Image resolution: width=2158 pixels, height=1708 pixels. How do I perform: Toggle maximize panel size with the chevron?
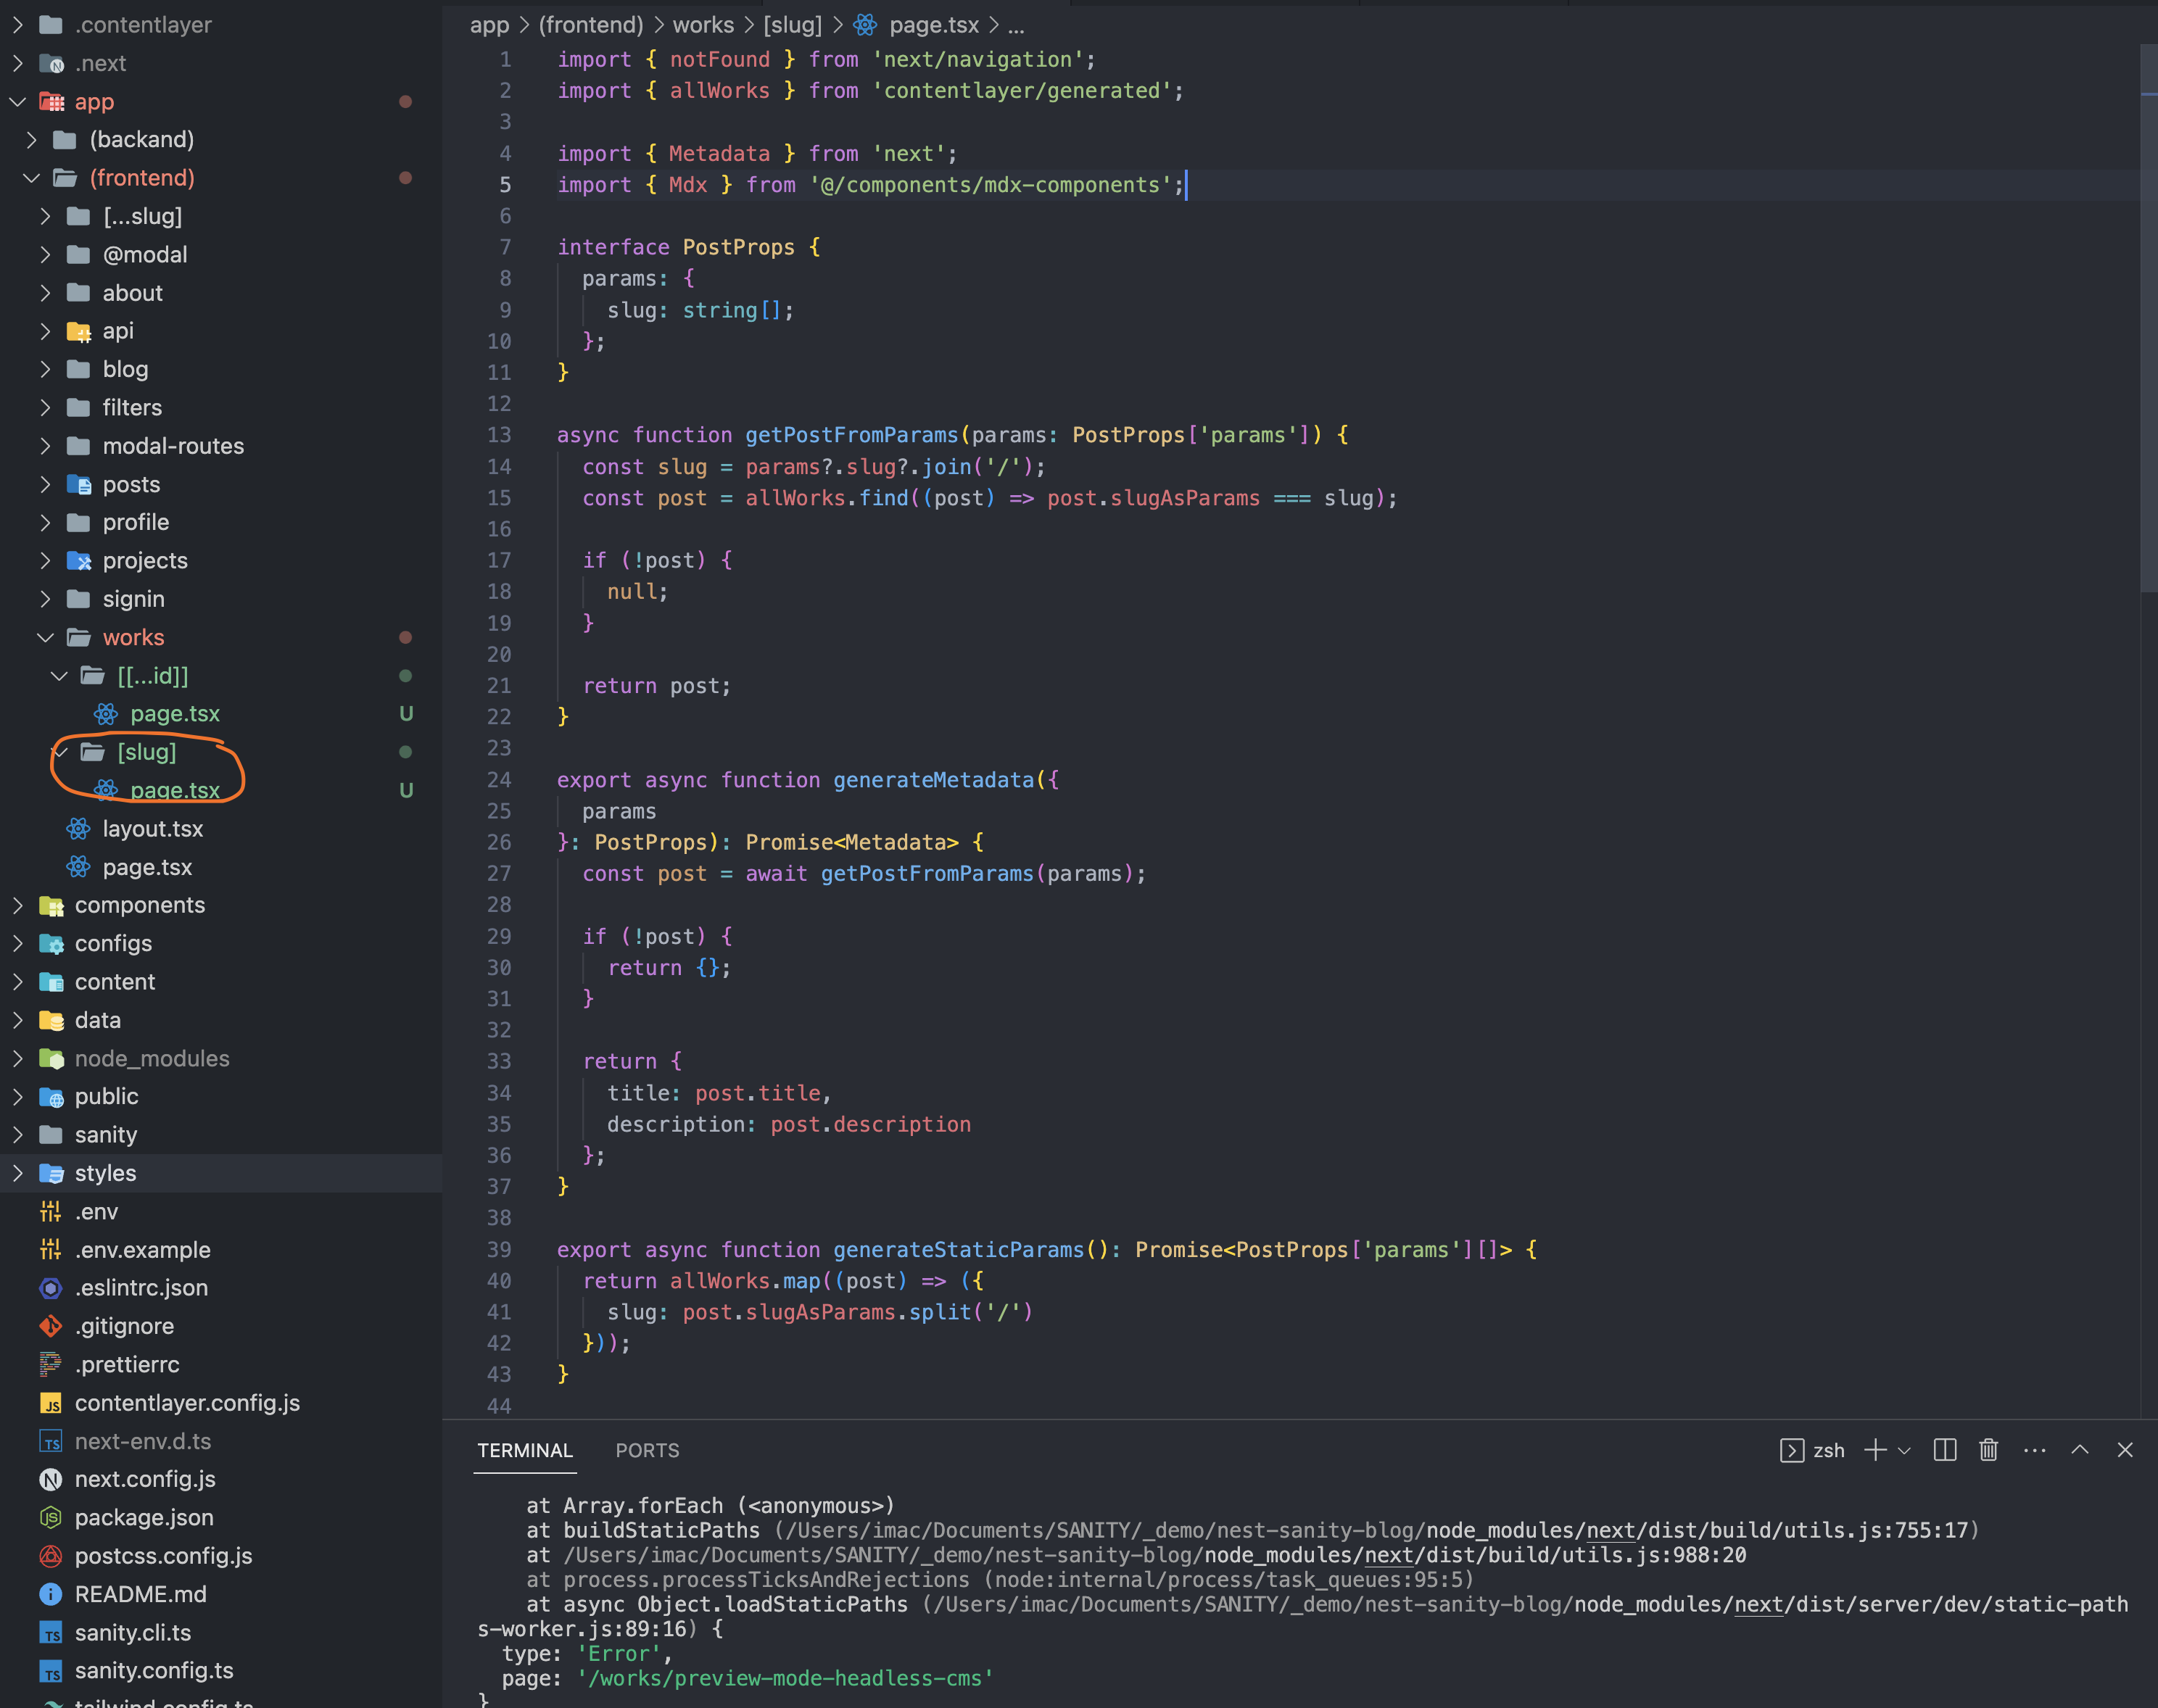(2079, 1450)
